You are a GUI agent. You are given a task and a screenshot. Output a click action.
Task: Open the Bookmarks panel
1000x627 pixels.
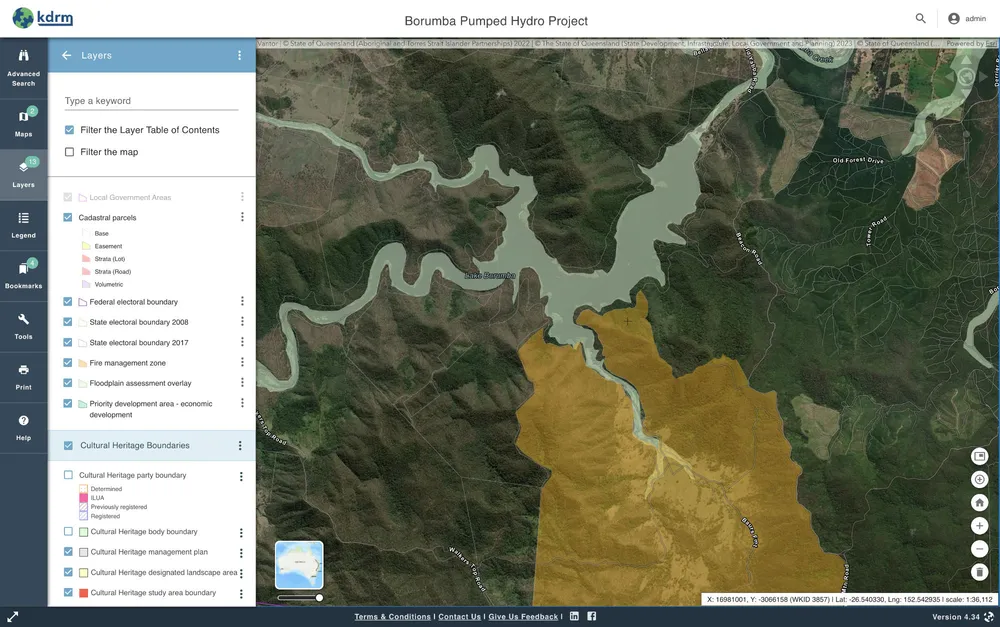pos(23,272)
